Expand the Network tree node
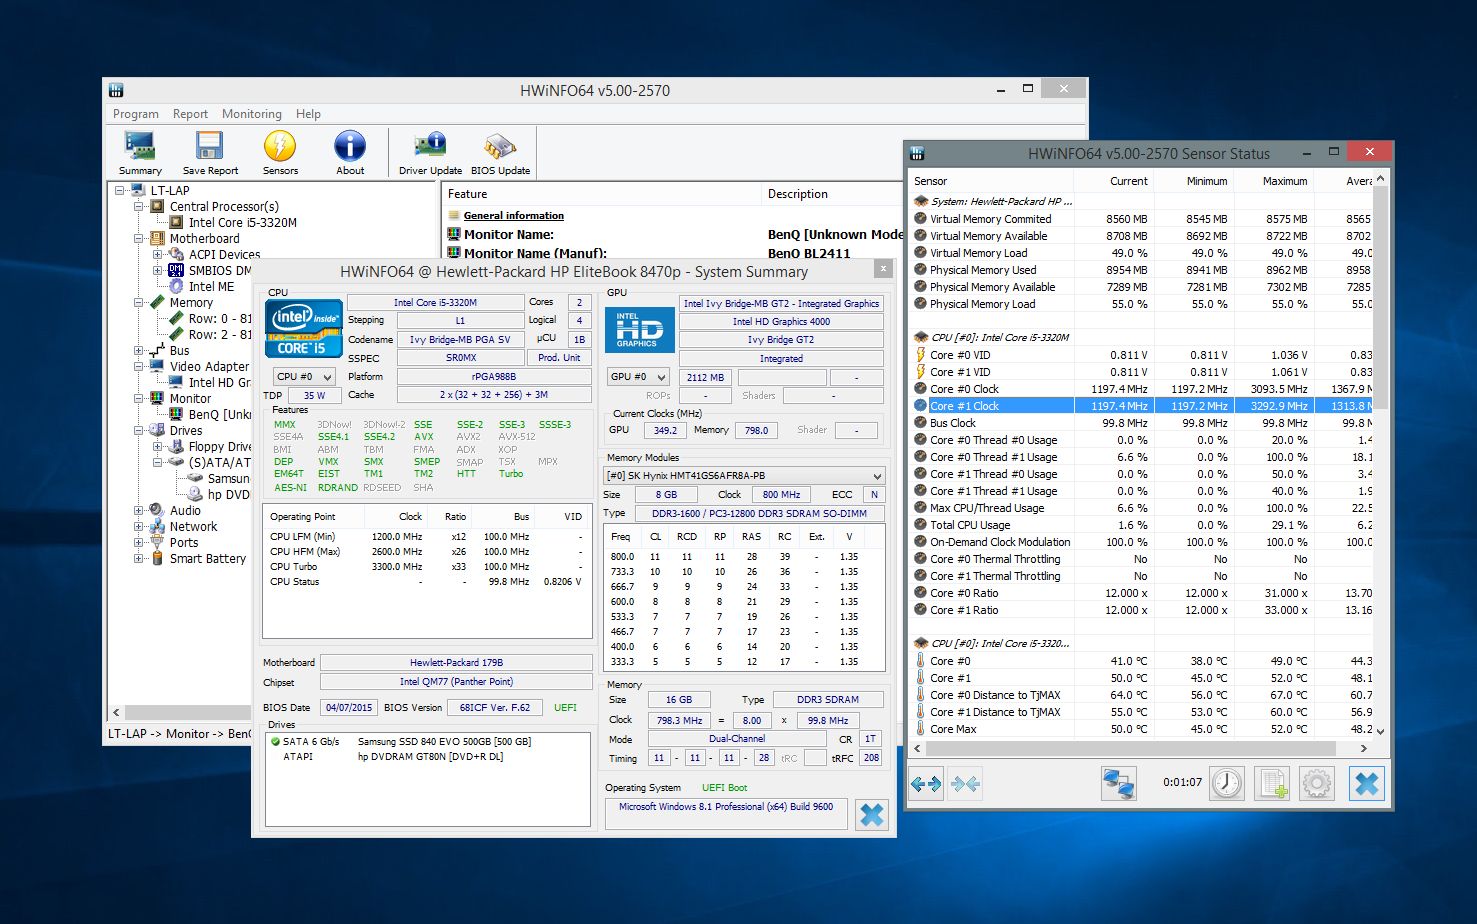This screenshot has width=1477, height=924. click(139, 526)
